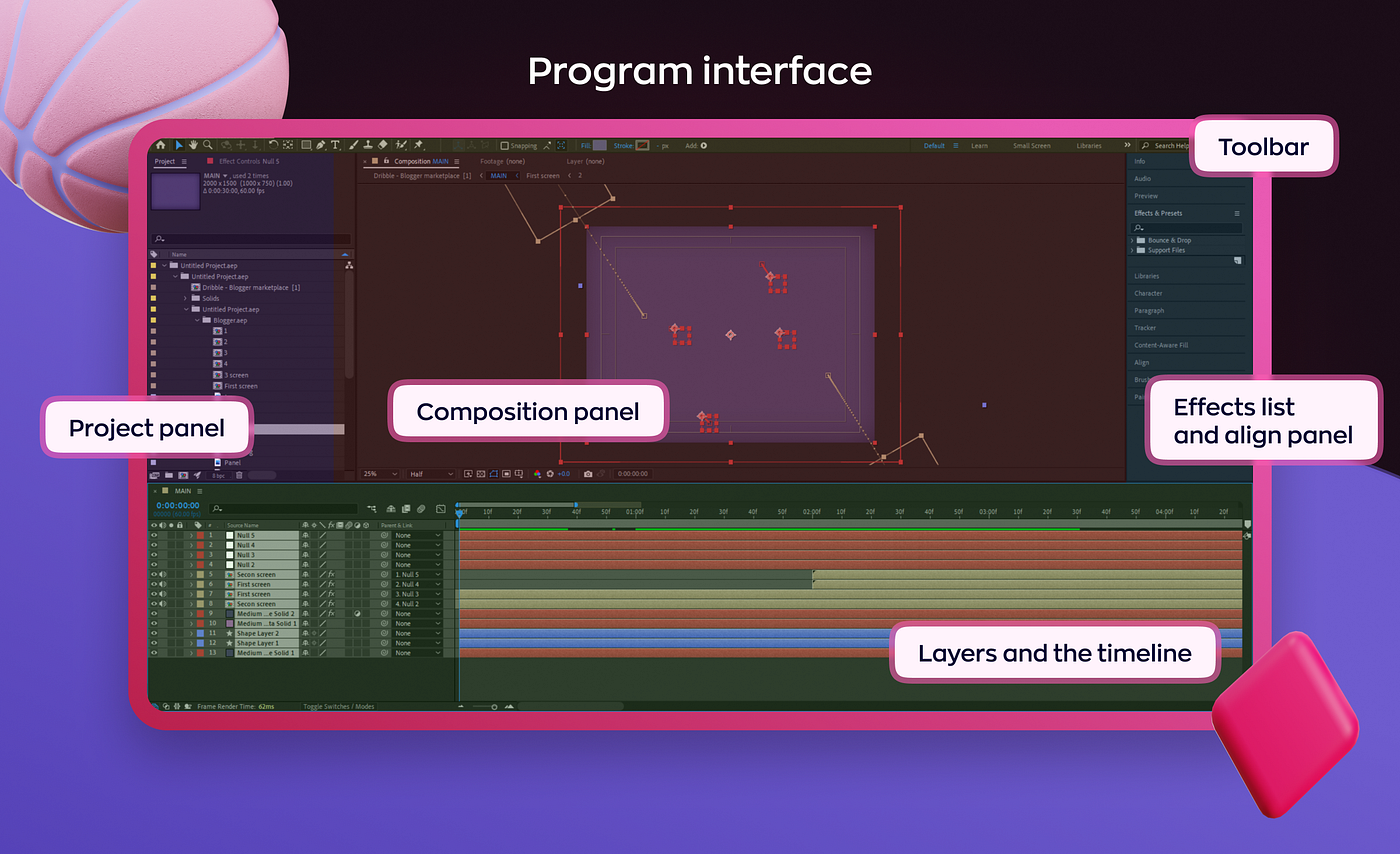Open the Content-Aware Fill panel
This screenshot has width=1400, height=854.
1161,345
